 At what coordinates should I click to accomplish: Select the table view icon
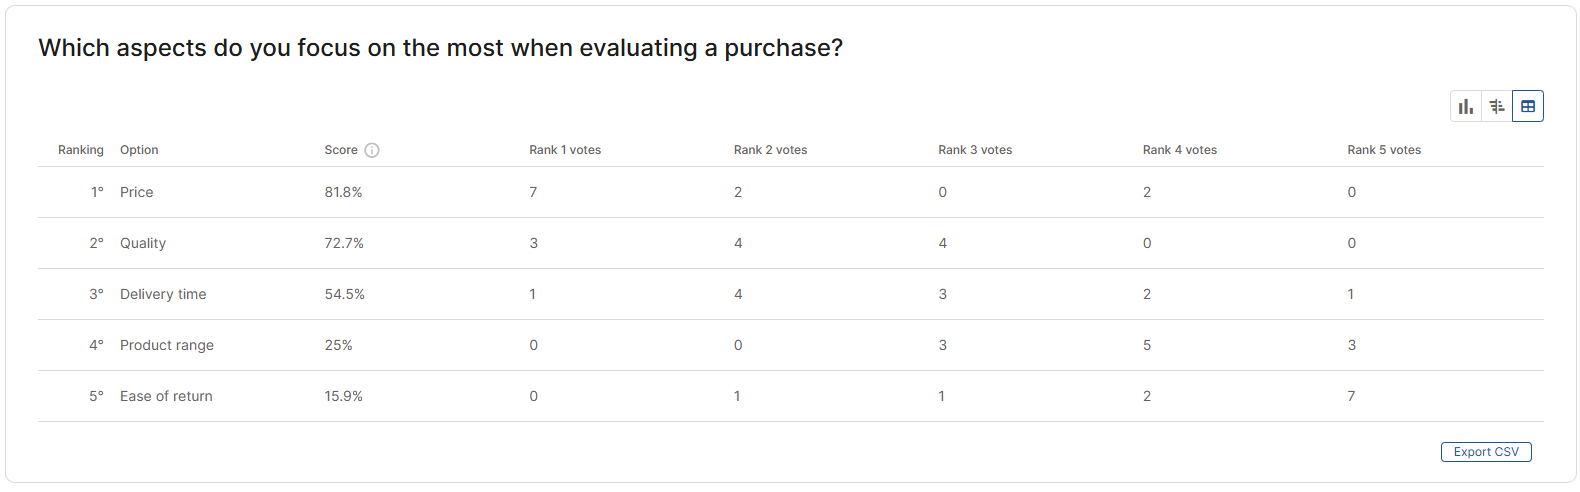click(1528, 106)
